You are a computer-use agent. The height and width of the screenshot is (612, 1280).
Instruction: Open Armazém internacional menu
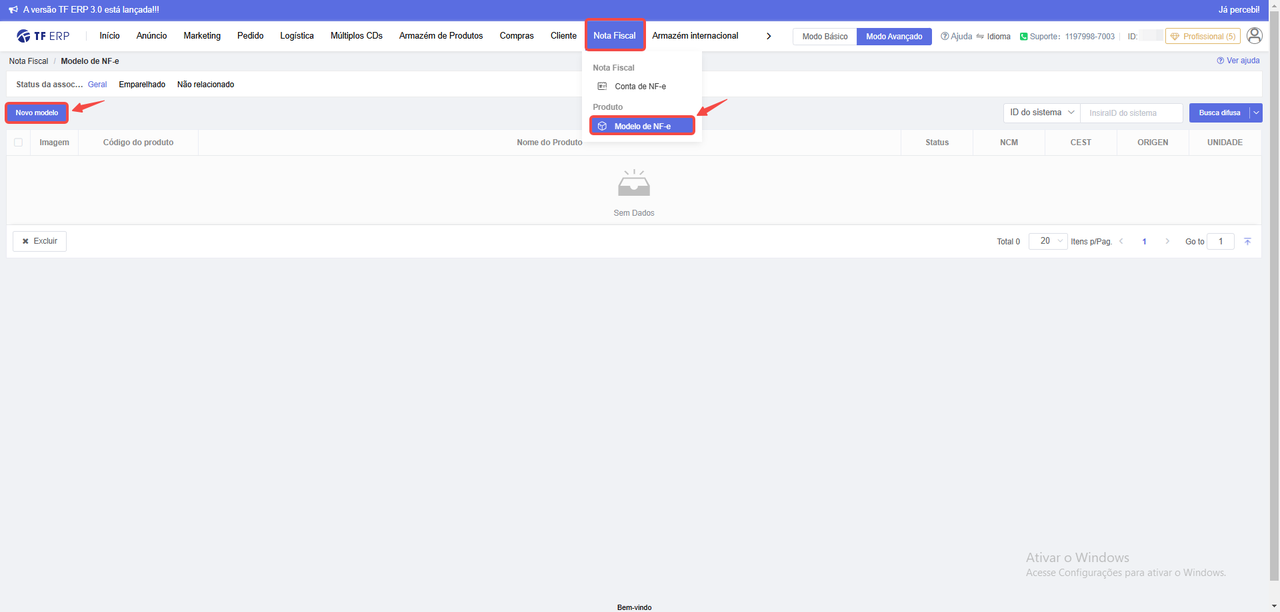[x=695, y=36]
